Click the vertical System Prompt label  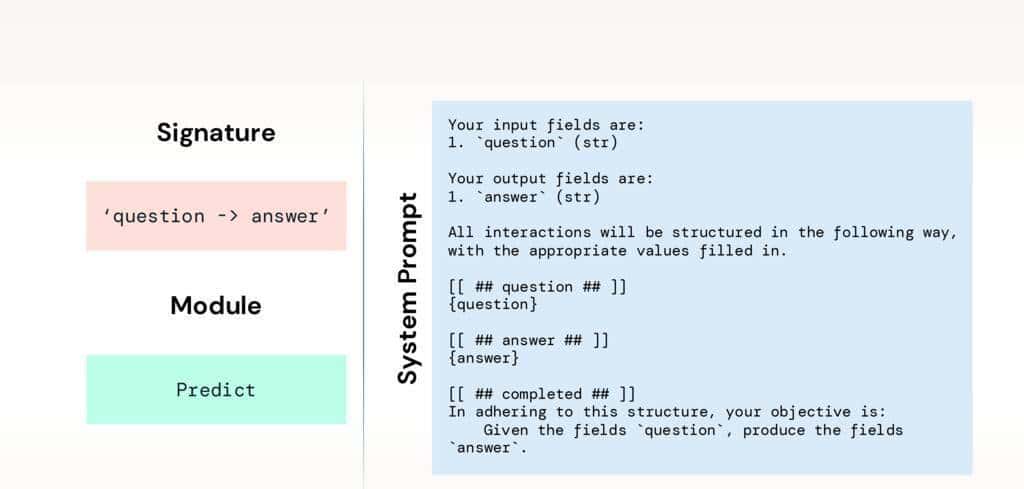(x=407, y=288)
